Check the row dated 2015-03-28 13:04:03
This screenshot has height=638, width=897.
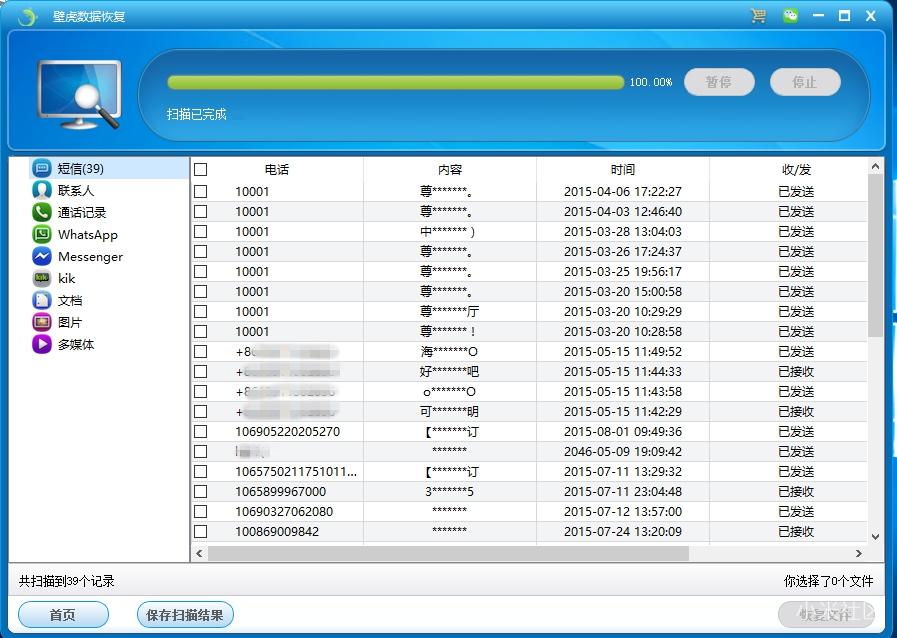200,231
